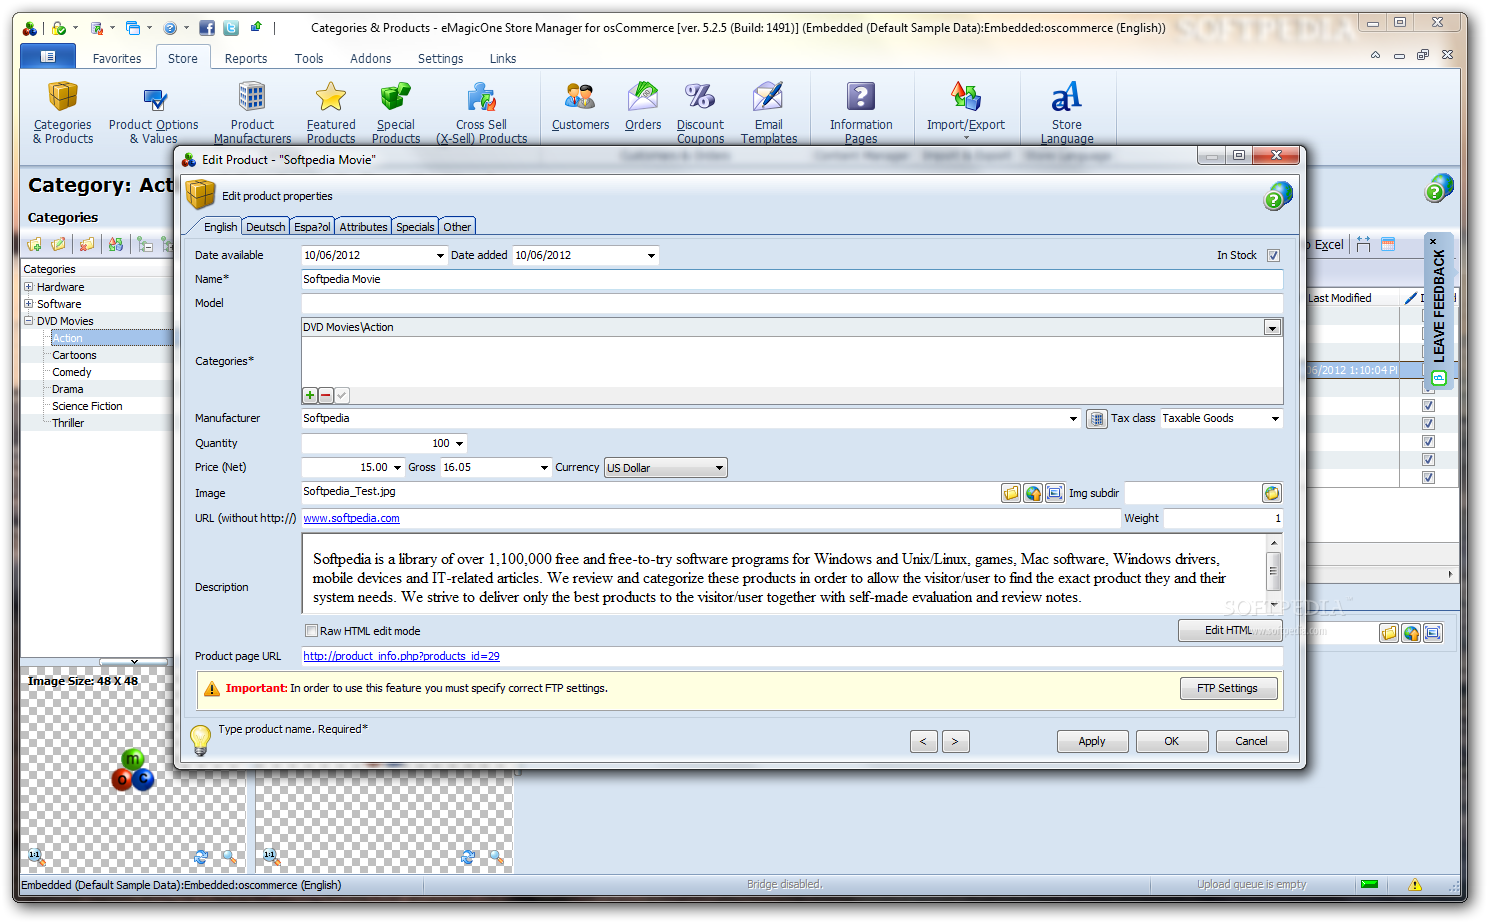Switch to the Espa?ol tab
The width and height of the screenshot is (1488, 923).
pos(312,227)
